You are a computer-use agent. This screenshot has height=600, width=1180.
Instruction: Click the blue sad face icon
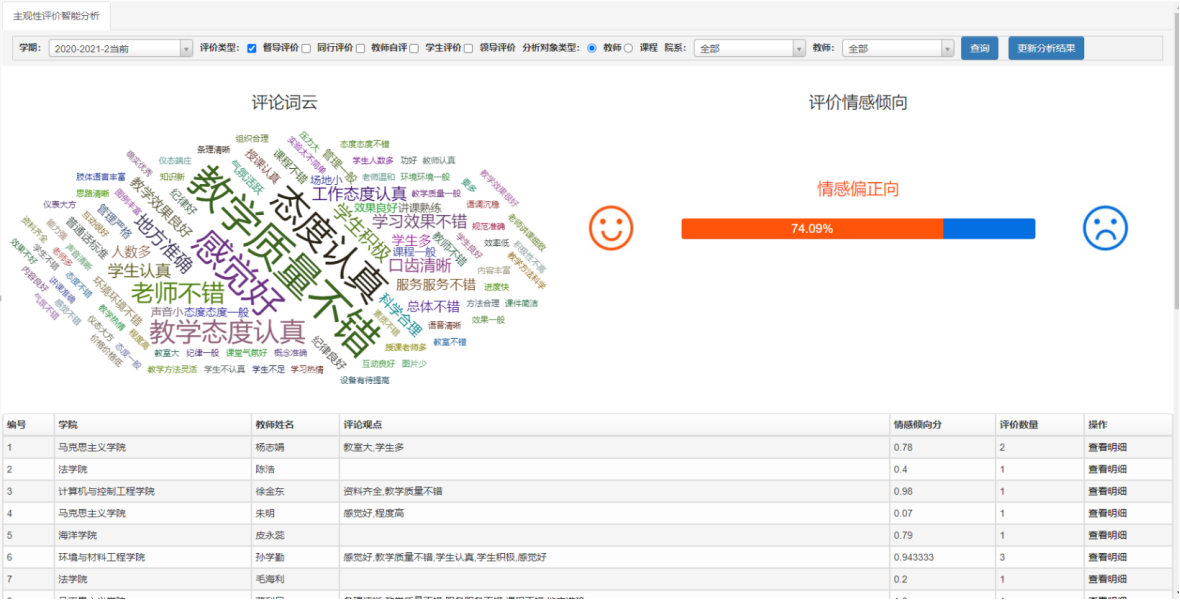point(1105,228)
